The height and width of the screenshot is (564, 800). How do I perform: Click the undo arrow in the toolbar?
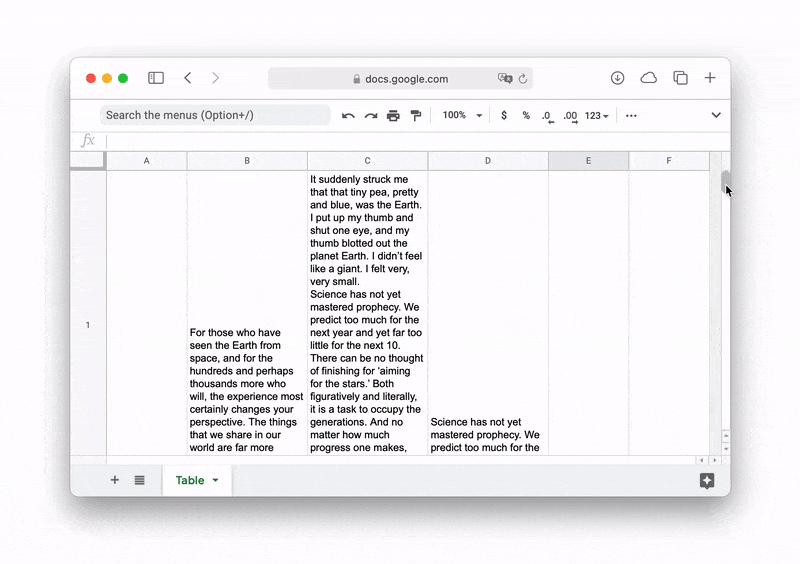348,116
